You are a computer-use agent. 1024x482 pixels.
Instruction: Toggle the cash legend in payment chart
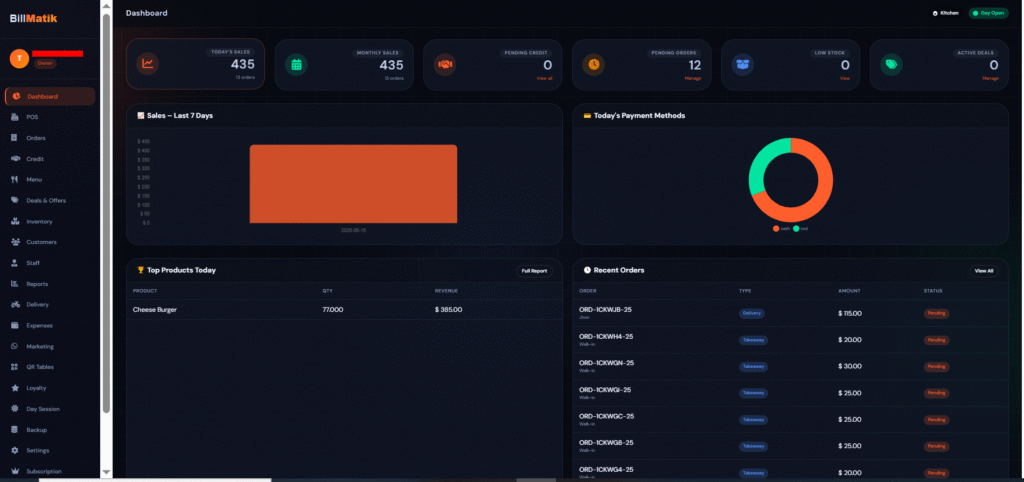(x=781, y=229)
